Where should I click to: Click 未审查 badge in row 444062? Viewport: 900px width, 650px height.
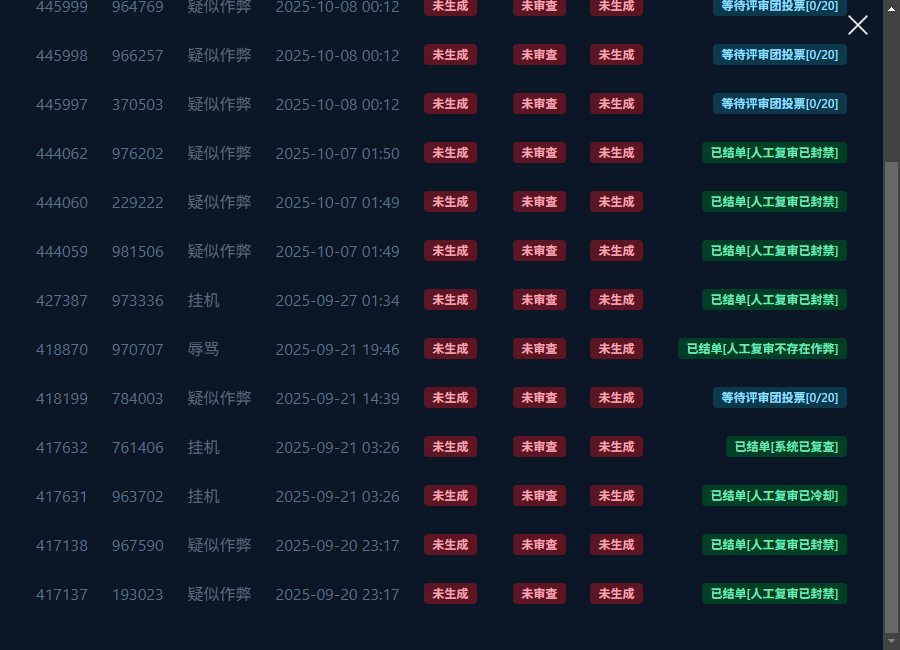pyautogui.click(x=539, y=153)
